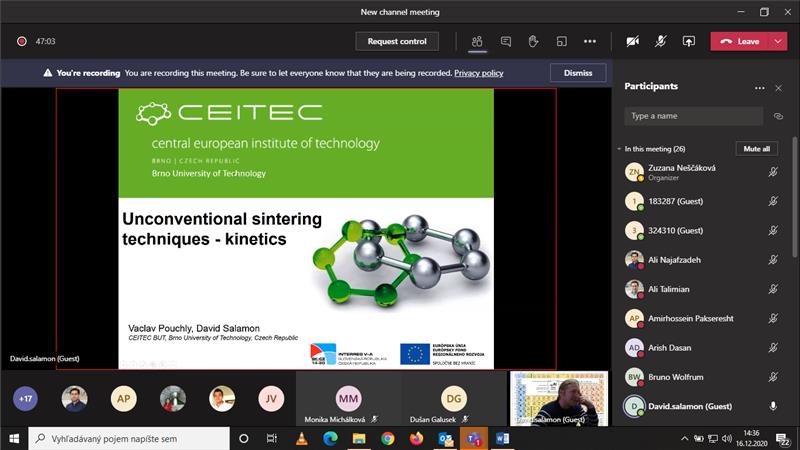The width and height of the screenshot is (800, 450).
Task: Open the Privacy policy link
Action: [x=479, y=73]
